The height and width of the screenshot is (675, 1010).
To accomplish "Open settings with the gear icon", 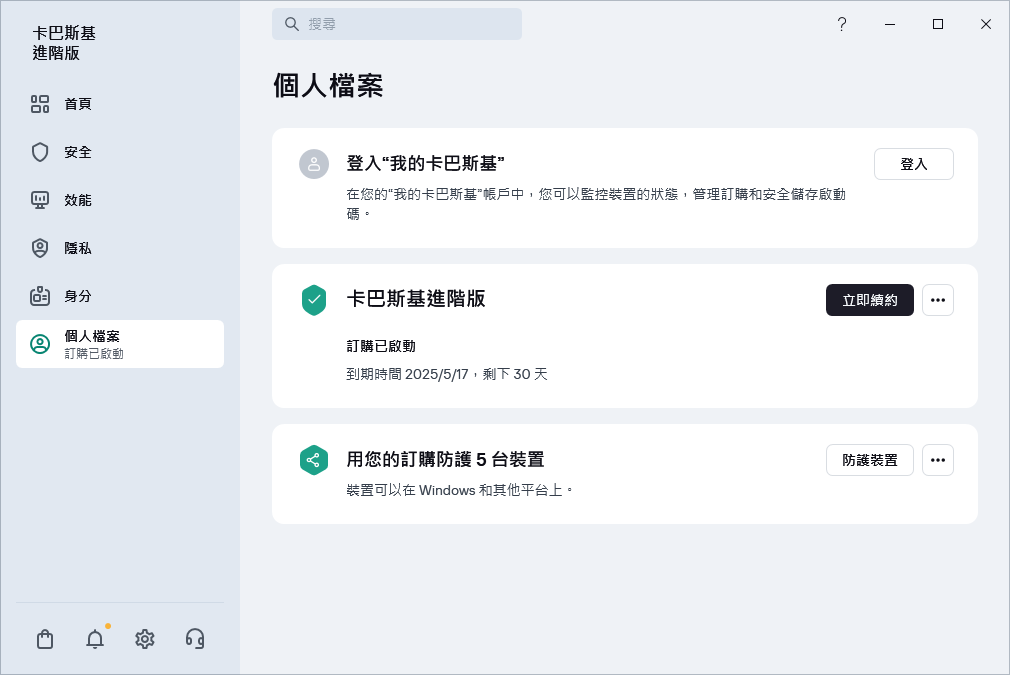I will [145, 639].
